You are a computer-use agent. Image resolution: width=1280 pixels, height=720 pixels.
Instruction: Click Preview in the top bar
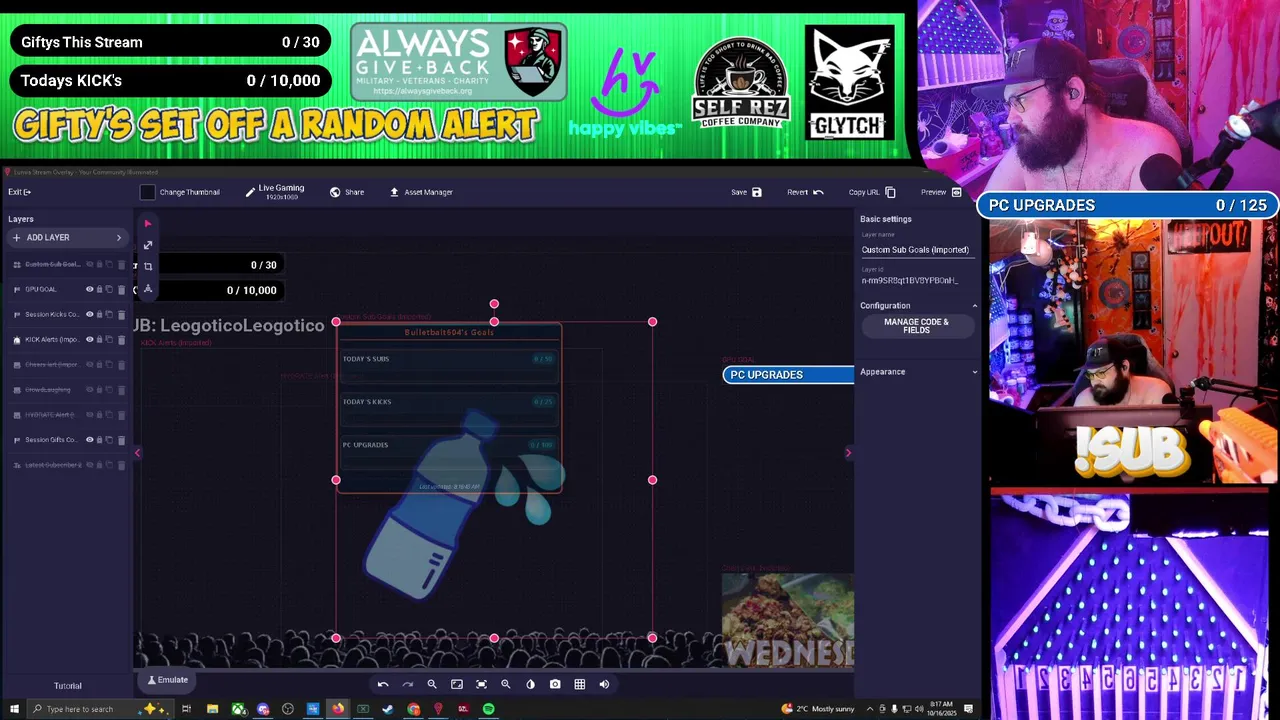(x=941, y=192)
